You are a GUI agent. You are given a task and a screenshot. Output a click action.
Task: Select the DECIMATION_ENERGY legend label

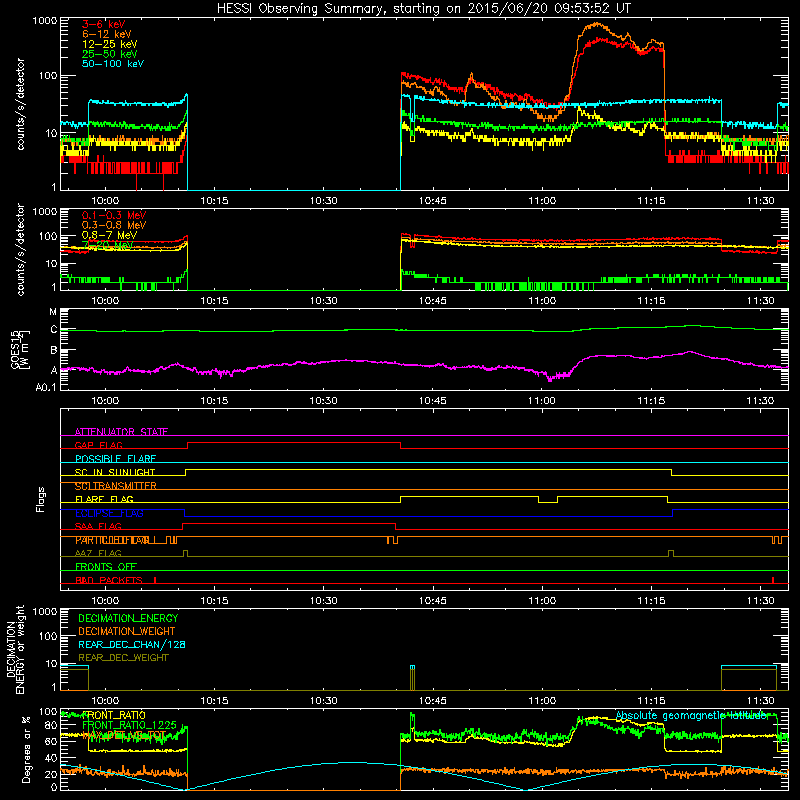[128, 618]
